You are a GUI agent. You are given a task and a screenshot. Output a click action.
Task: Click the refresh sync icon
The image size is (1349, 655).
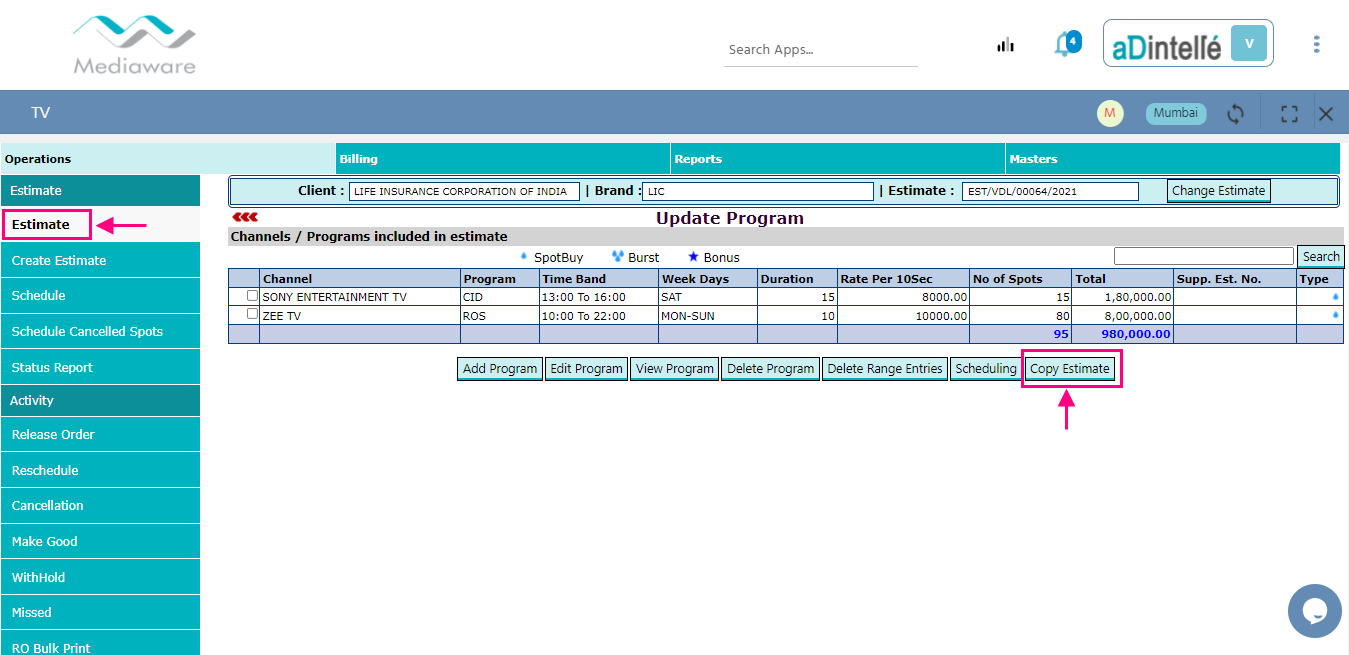point(1236,114)
